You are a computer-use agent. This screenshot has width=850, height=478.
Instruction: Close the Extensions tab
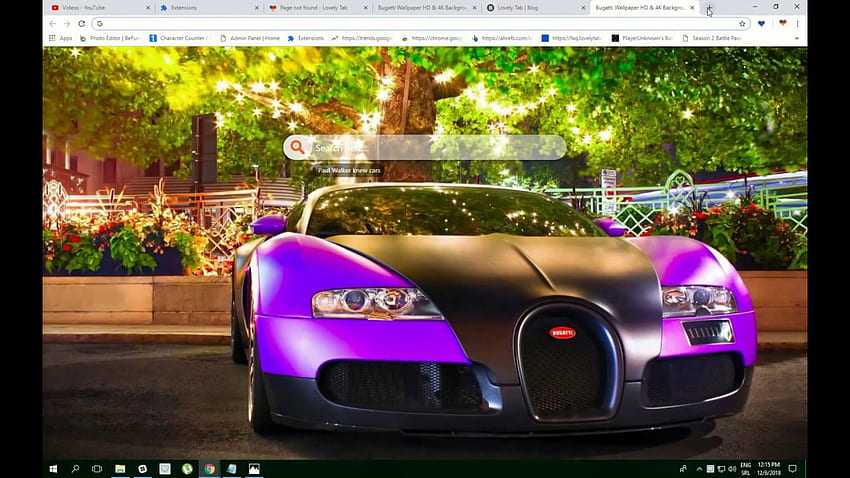[x=257, y=8]
